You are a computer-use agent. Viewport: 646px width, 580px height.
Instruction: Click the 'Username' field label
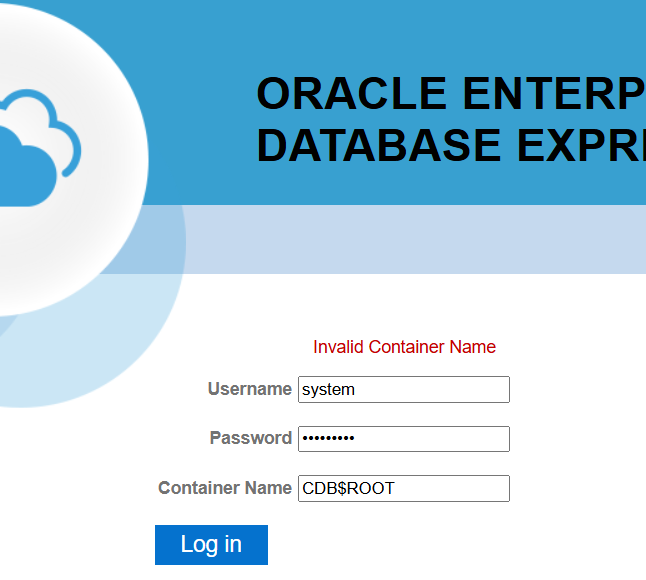point(250,389)
